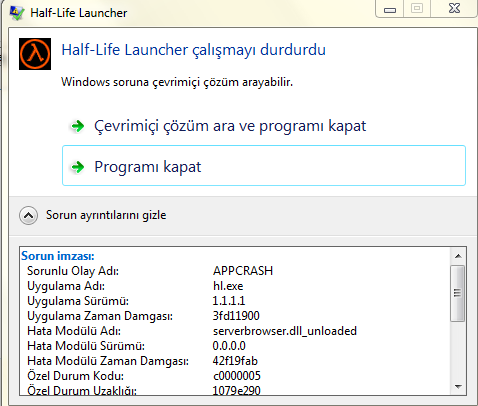Collapse details with the round chevron button

pyautogui.click(x=28, y=215)
